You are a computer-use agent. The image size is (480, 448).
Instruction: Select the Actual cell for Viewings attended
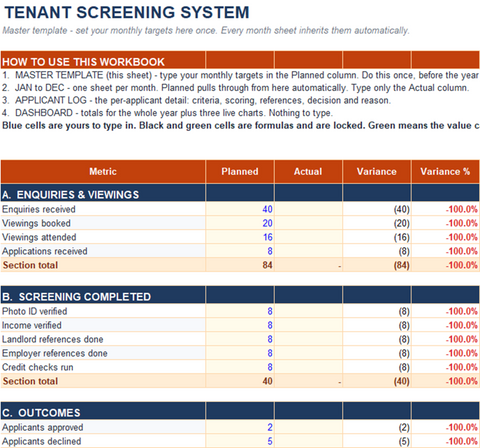tap(308, 237)
